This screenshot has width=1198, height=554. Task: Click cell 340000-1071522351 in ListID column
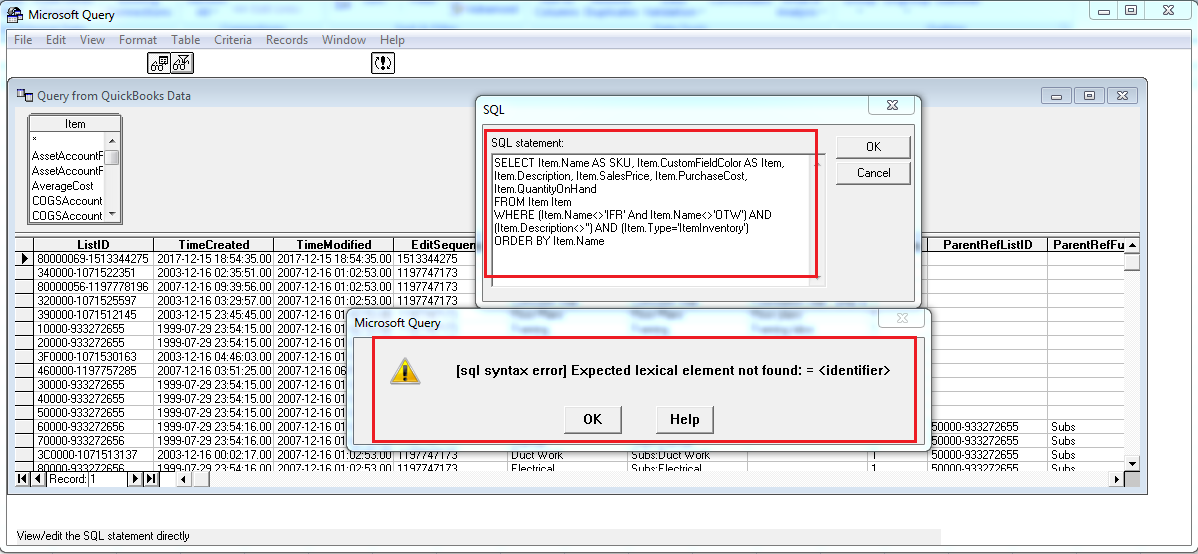click(x=94, y=273)
